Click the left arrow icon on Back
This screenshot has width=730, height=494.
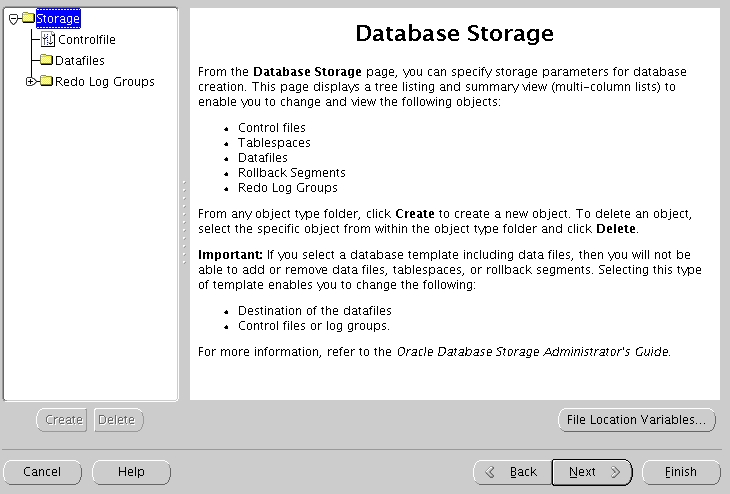coord(490,472)
